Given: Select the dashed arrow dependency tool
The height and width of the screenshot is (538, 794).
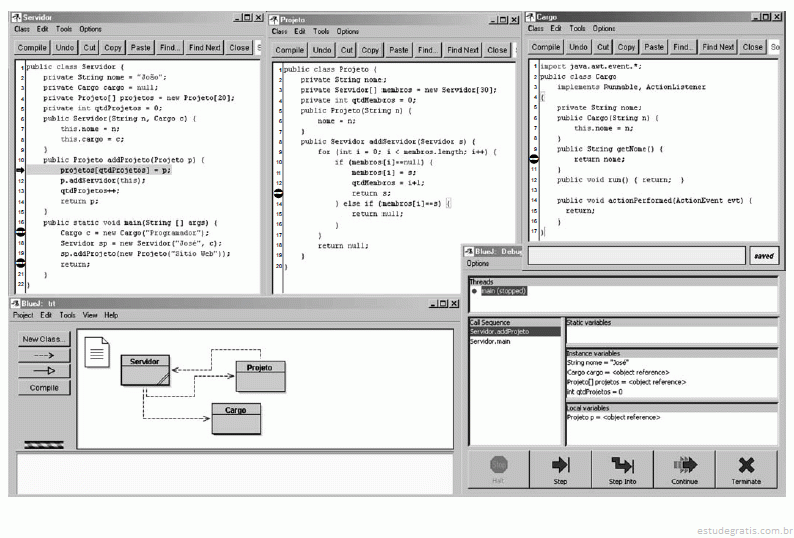Looking at the screenshot, I should click(x=44, y=355).
